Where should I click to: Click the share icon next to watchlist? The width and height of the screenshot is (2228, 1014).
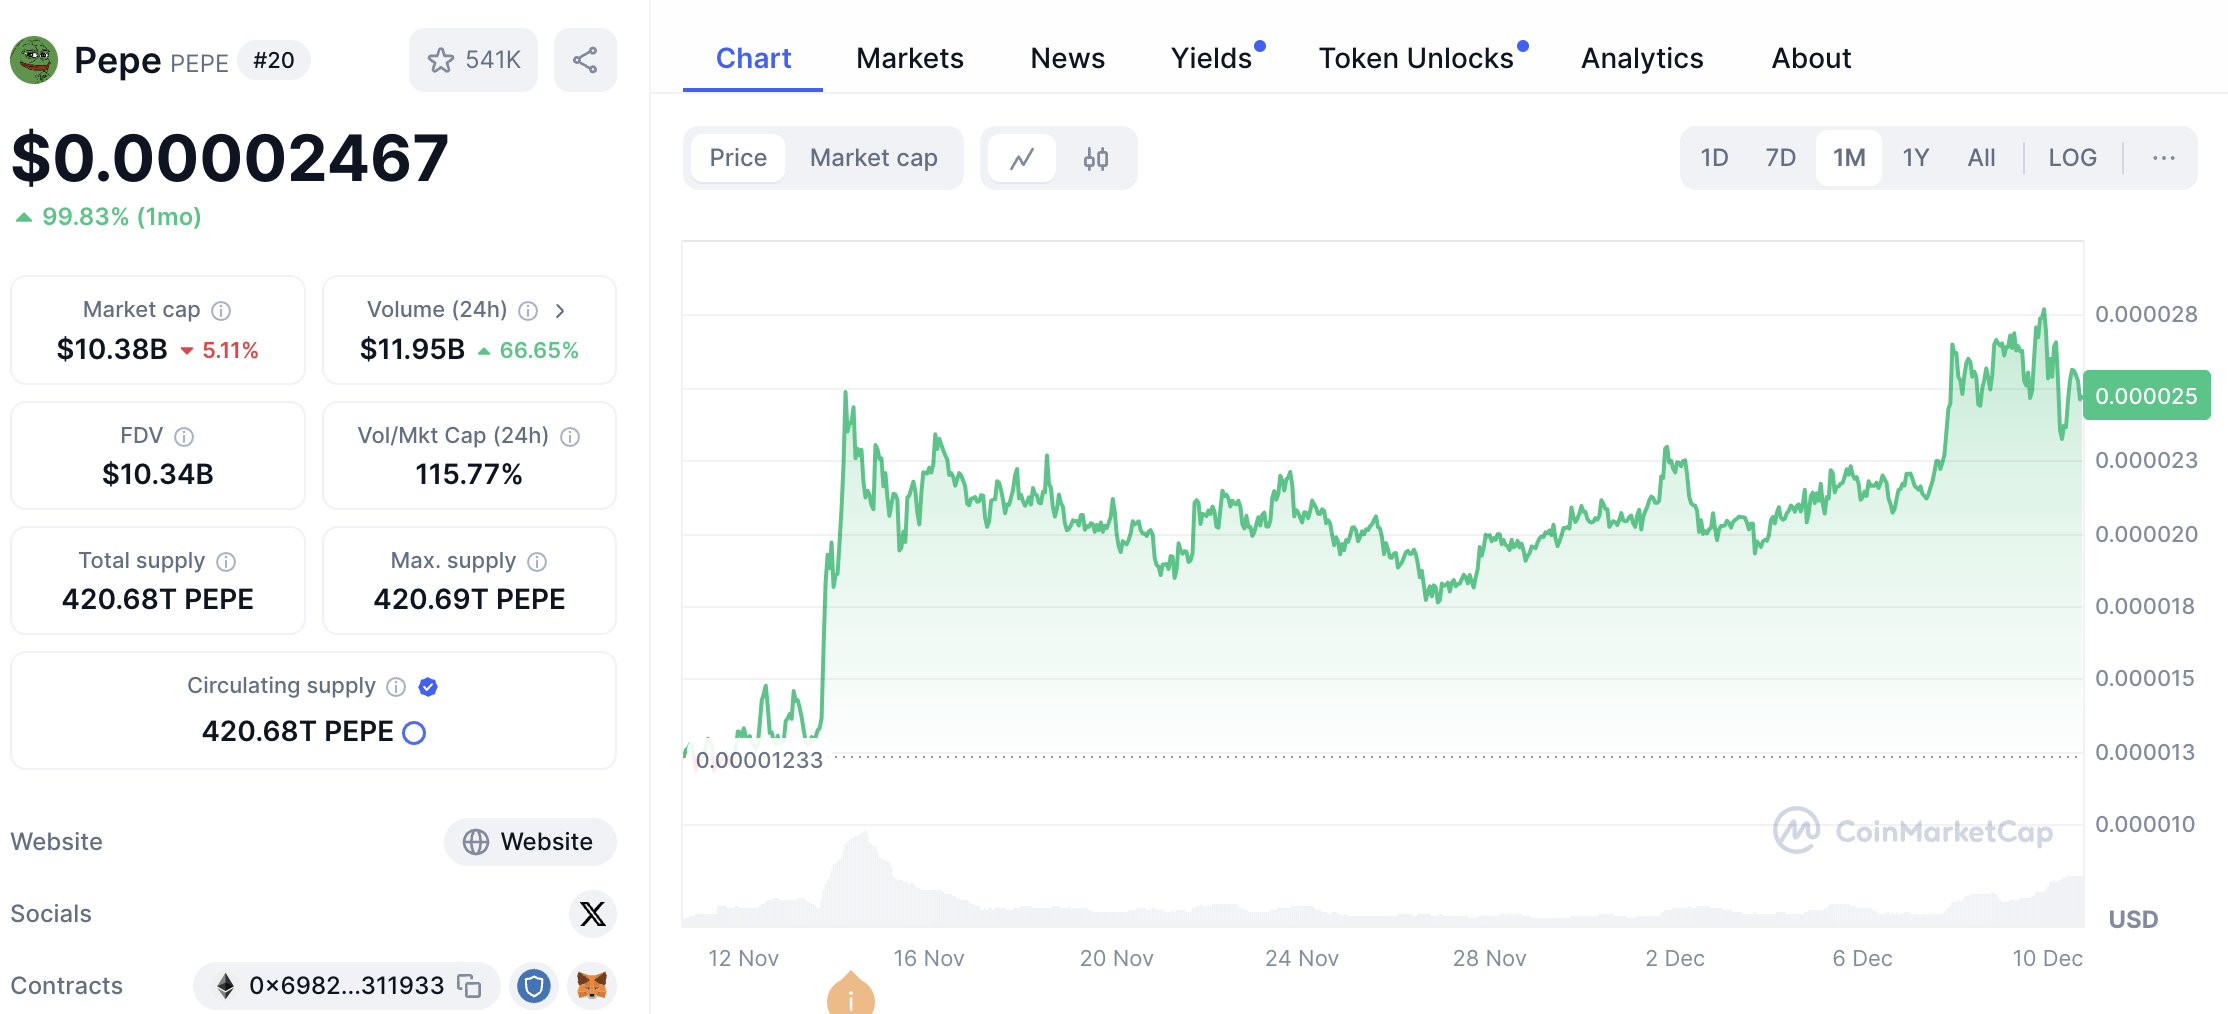(x=585, y=60)
